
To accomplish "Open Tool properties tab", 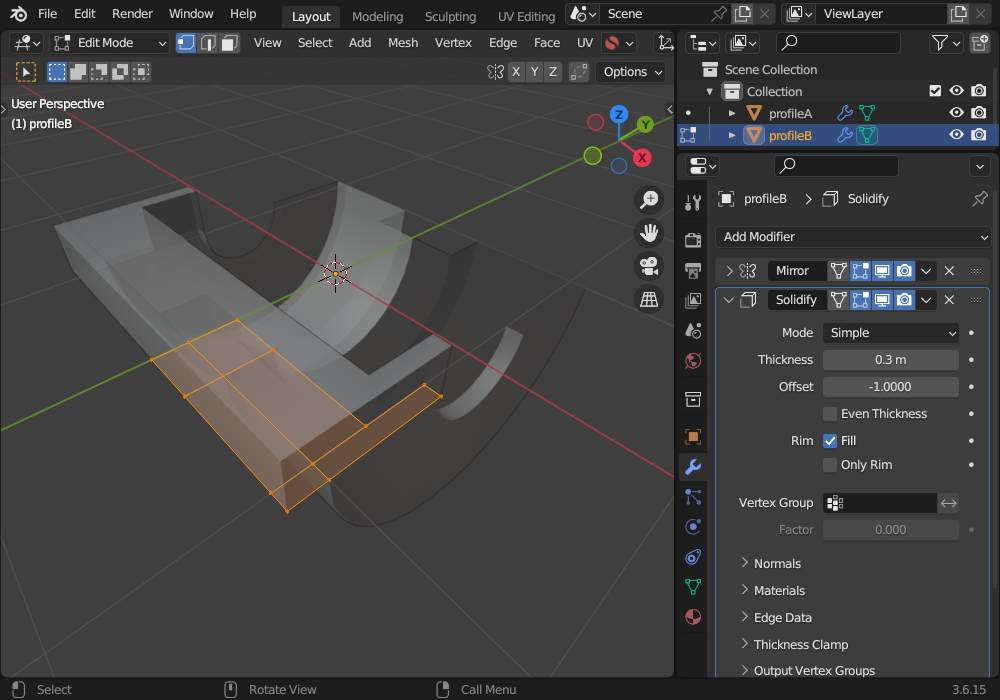I will coord(693,202).
